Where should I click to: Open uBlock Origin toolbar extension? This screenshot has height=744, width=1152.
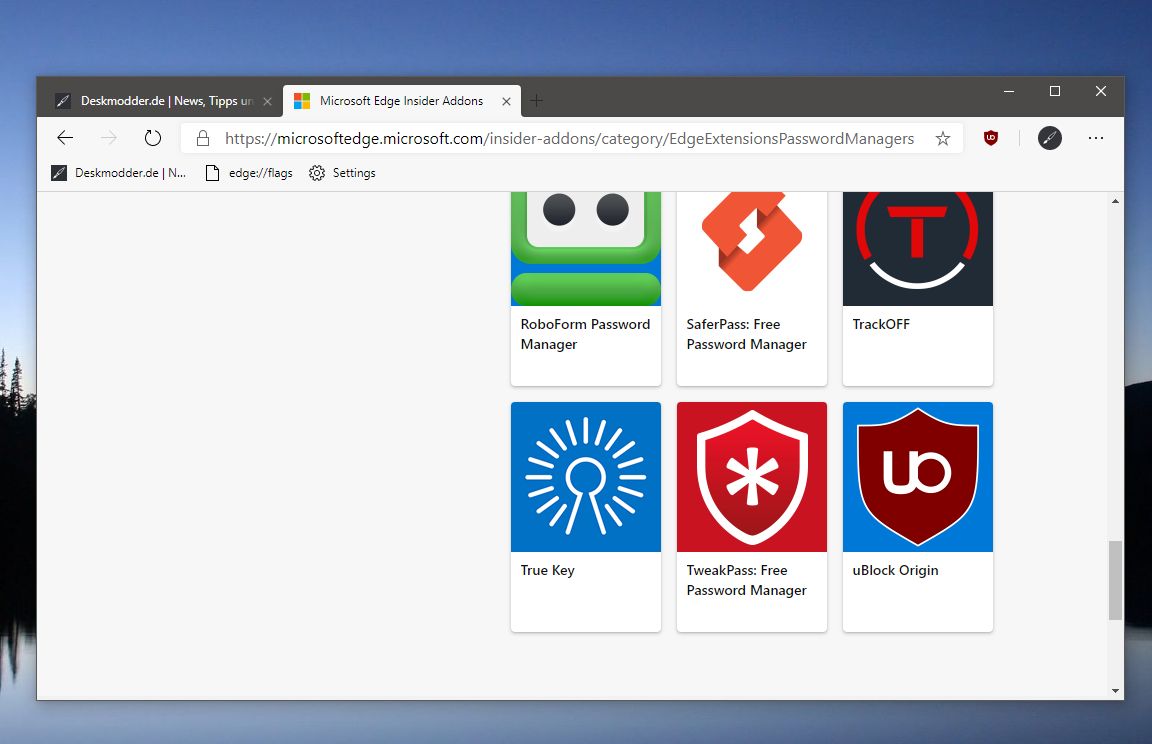[x=991, y=137]
